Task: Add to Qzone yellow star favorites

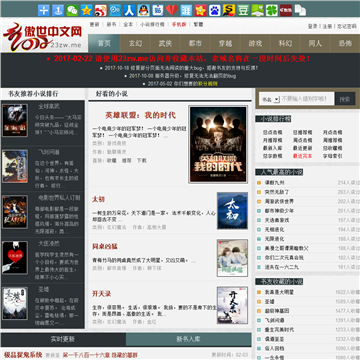Action: click(x=86, y=10)
